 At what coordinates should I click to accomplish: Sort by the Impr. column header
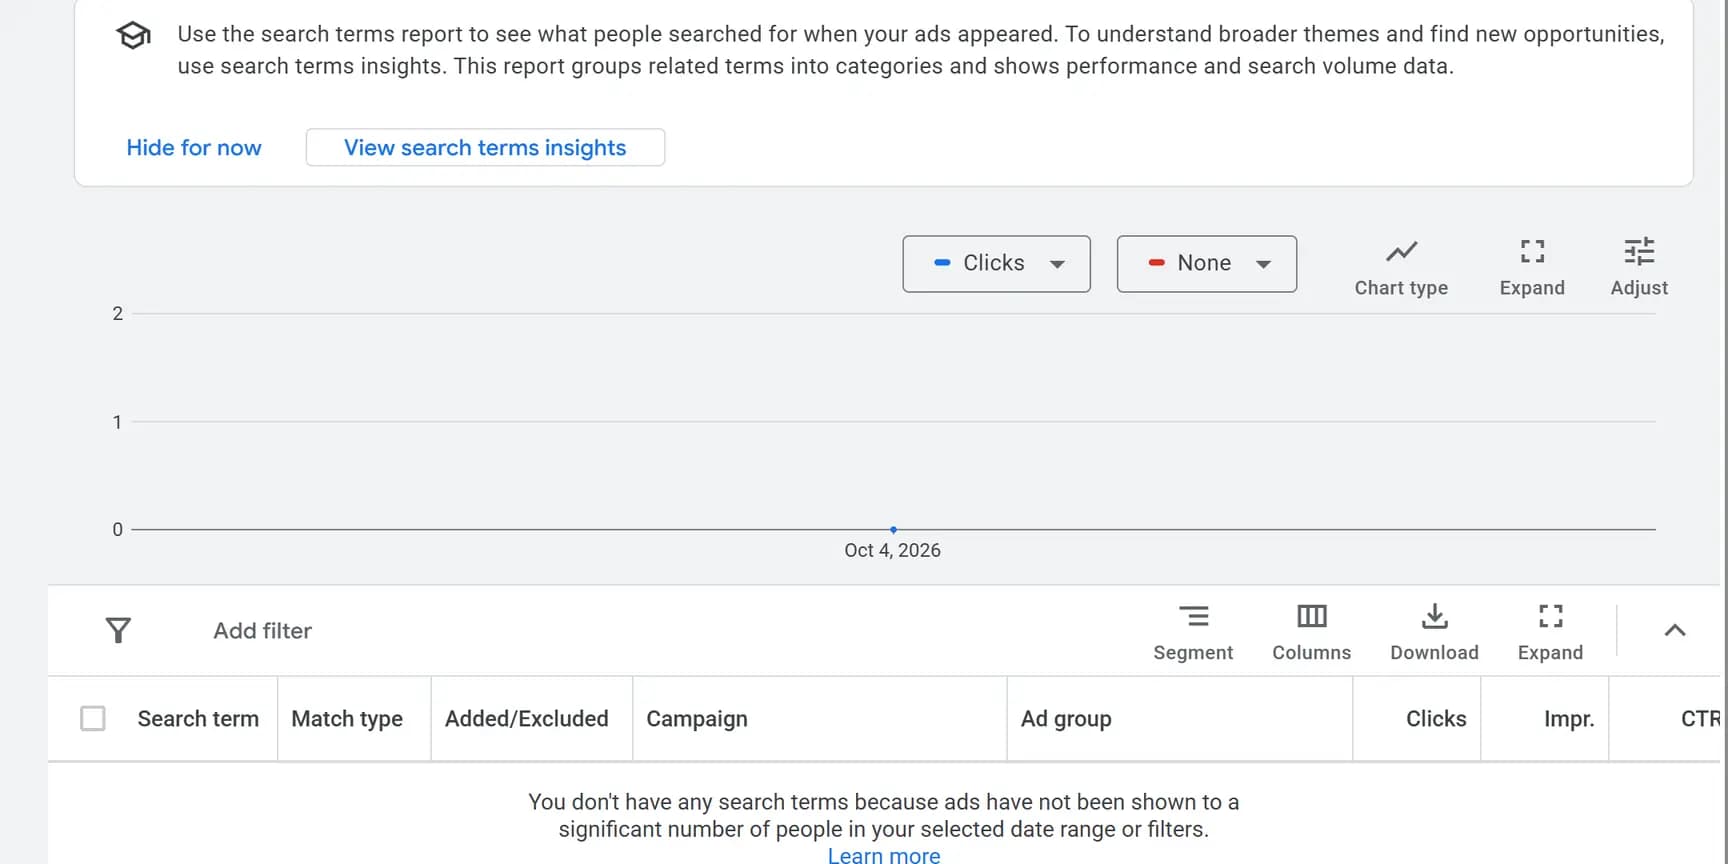pyautogui.click(x=1569, y=719)
